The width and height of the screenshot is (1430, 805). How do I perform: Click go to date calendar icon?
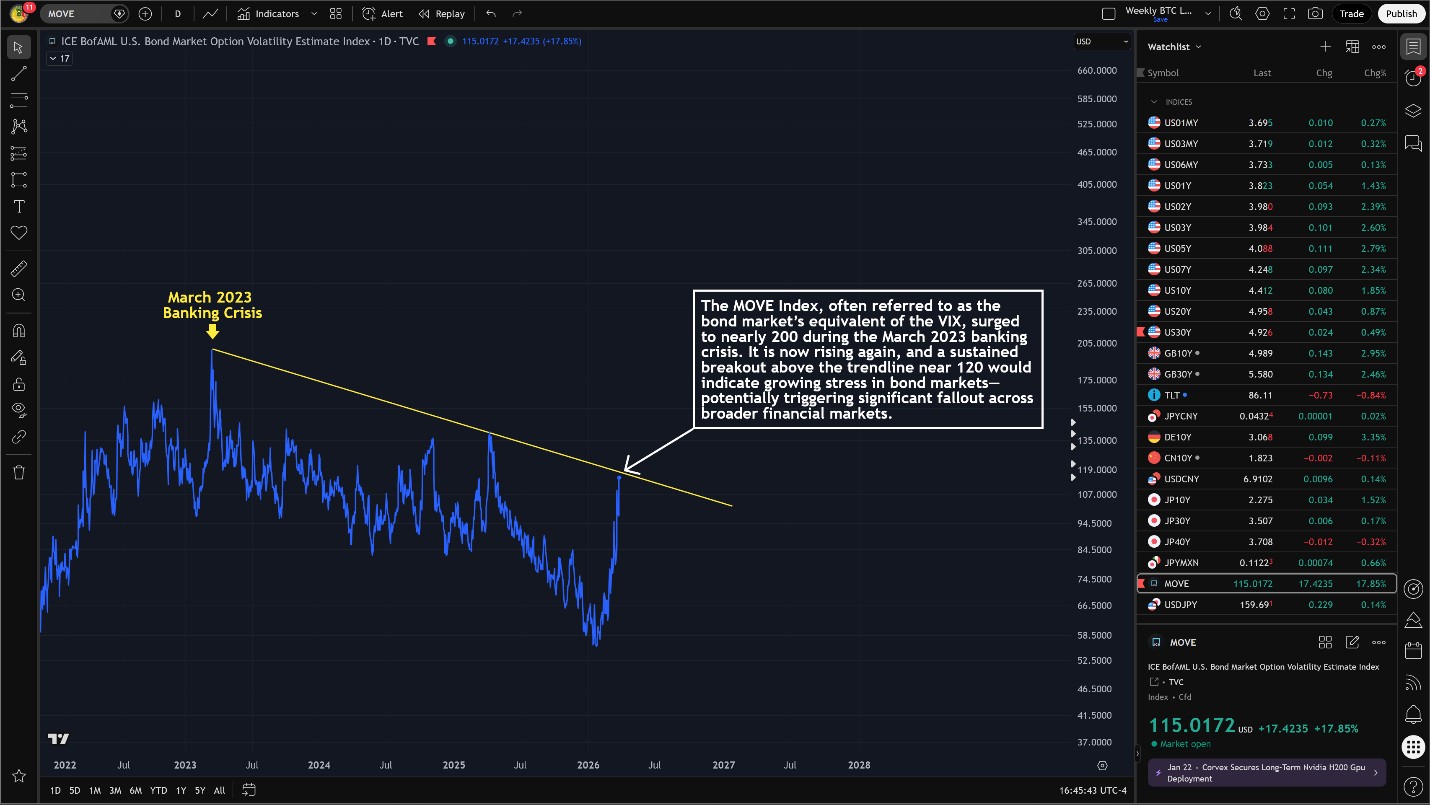point(249,790)
